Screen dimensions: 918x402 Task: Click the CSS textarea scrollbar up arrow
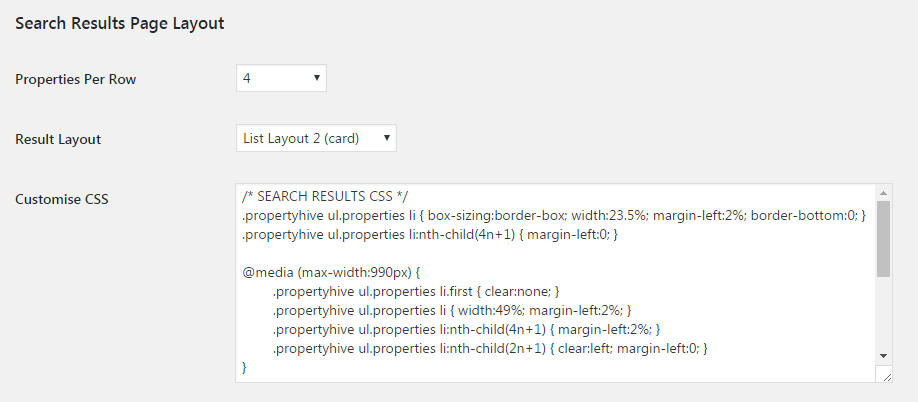pos(883,193)
